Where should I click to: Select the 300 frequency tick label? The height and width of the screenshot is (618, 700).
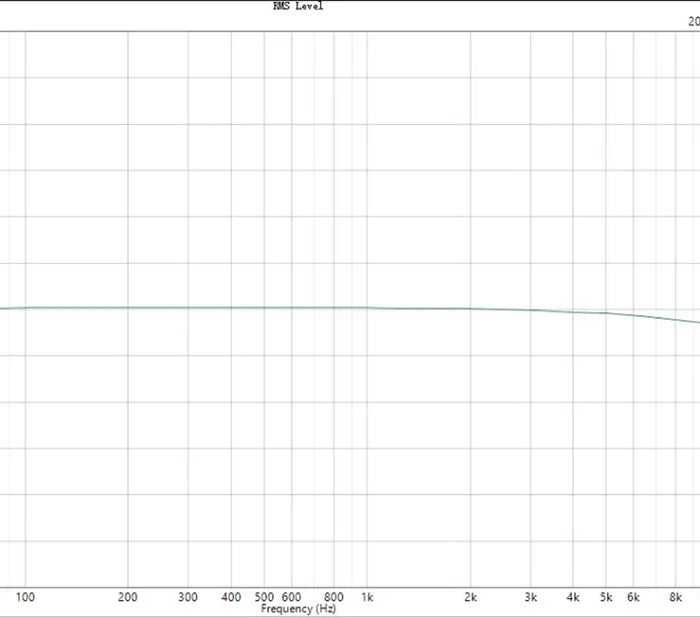click(188, 597)
